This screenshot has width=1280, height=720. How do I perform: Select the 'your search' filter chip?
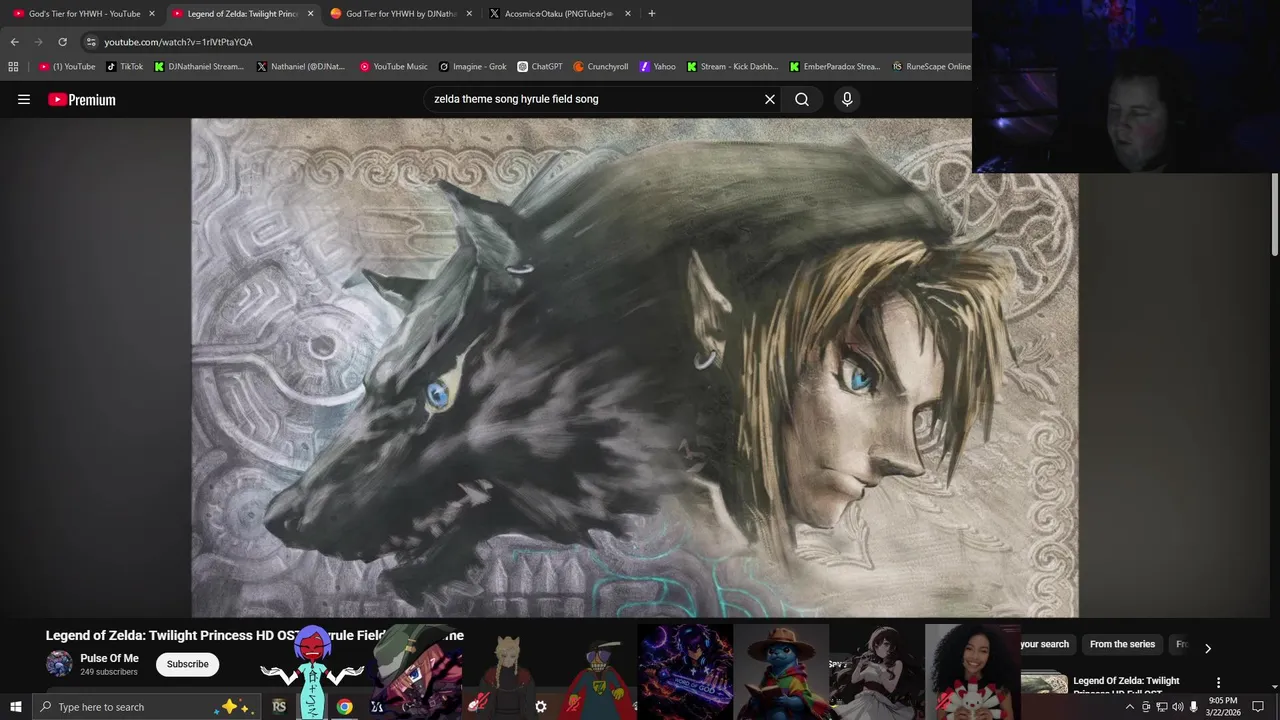(1044, 644)
